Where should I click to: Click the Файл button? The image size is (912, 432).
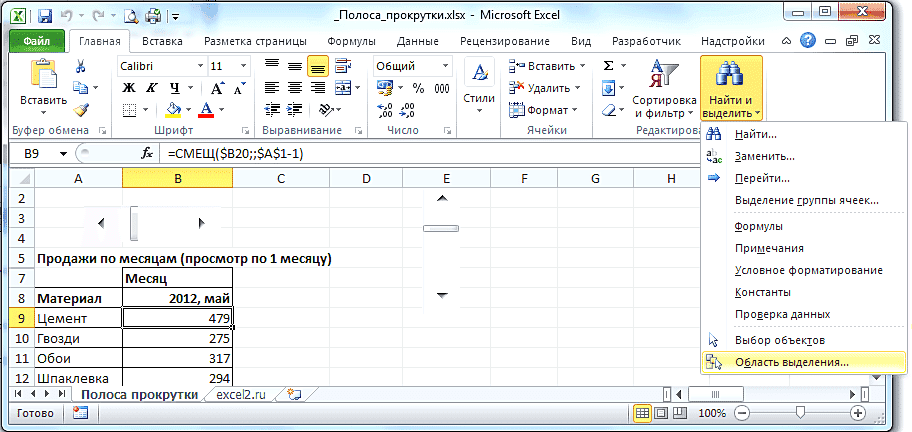coord(37,42)
